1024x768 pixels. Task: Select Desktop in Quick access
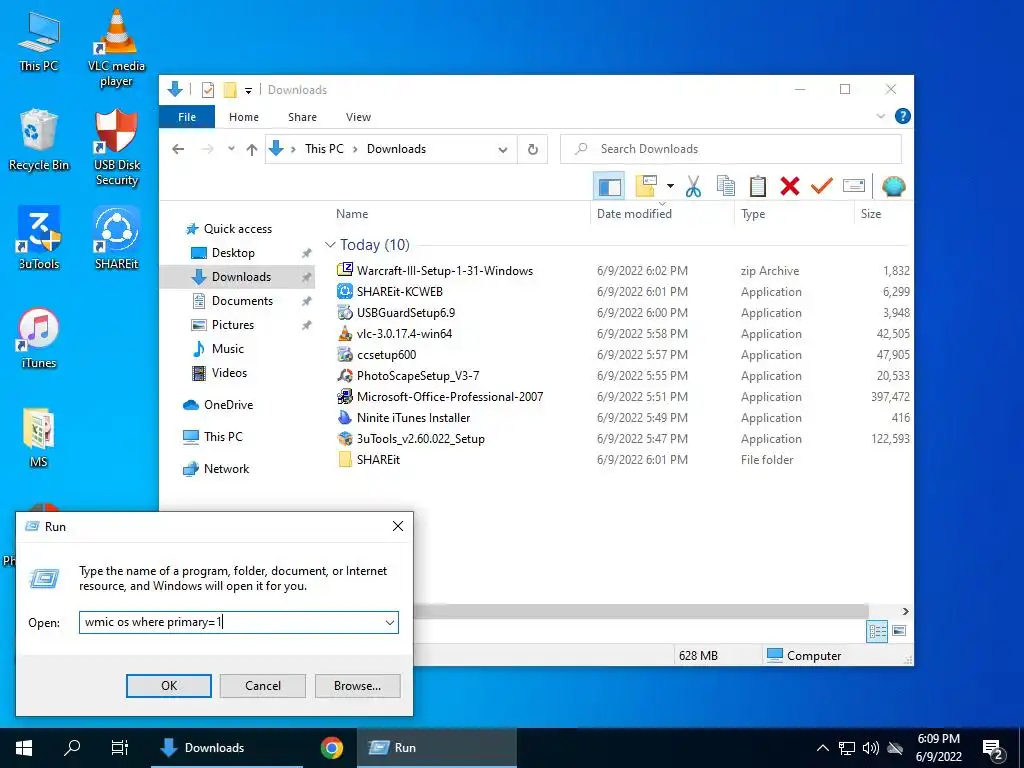(232, 253)
